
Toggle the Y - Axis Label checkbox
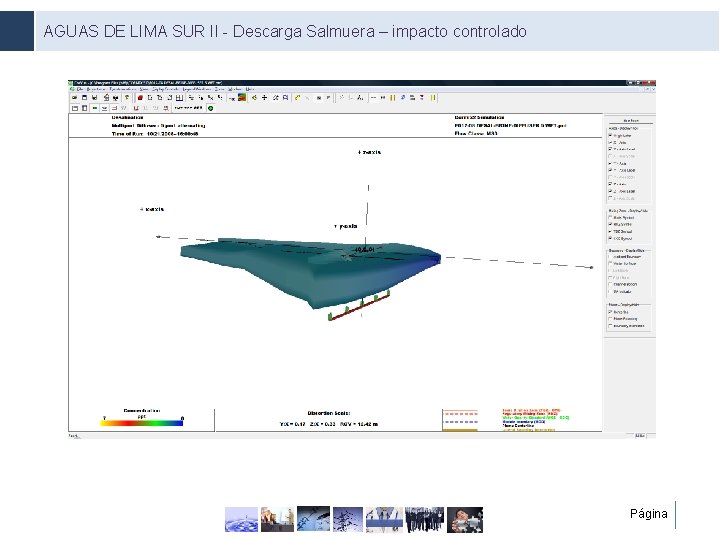pos(610,170)
